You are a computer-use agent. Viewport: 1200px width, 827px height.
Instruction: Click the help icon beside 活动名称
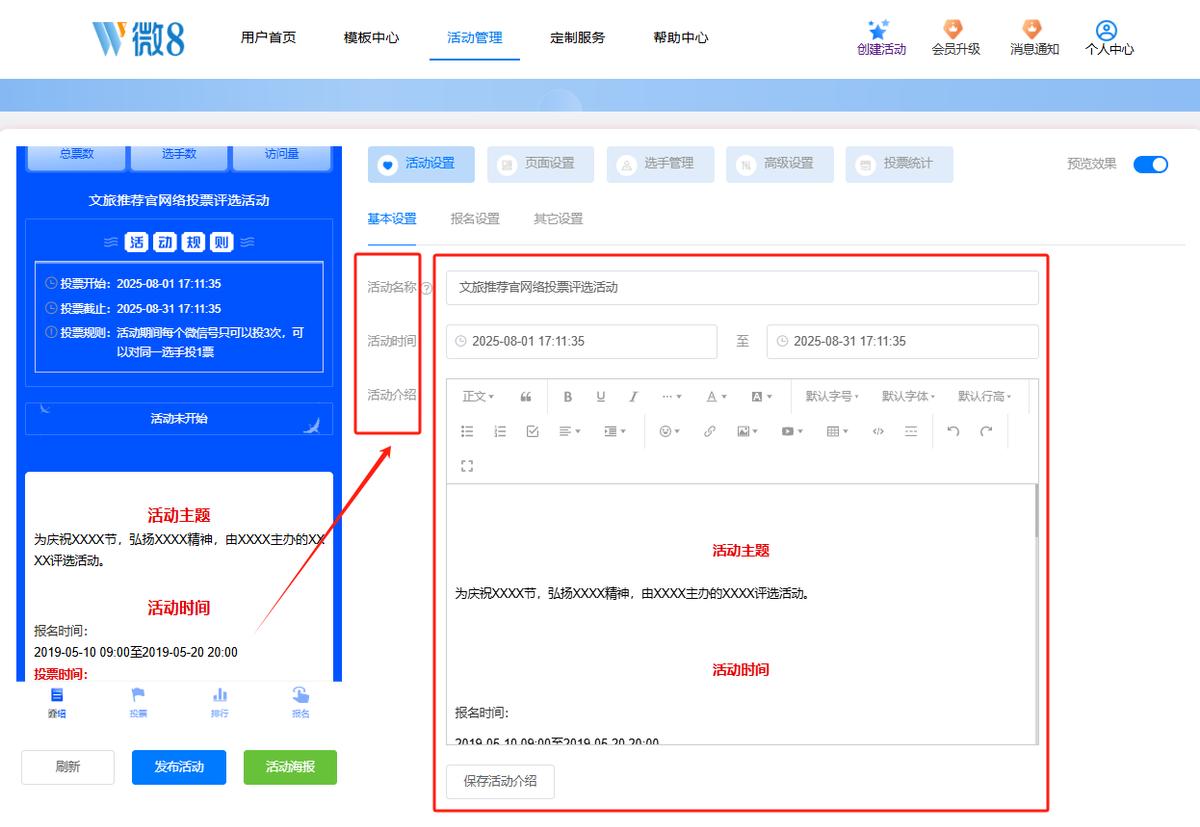pyautogui.click(x=427, y=288)
